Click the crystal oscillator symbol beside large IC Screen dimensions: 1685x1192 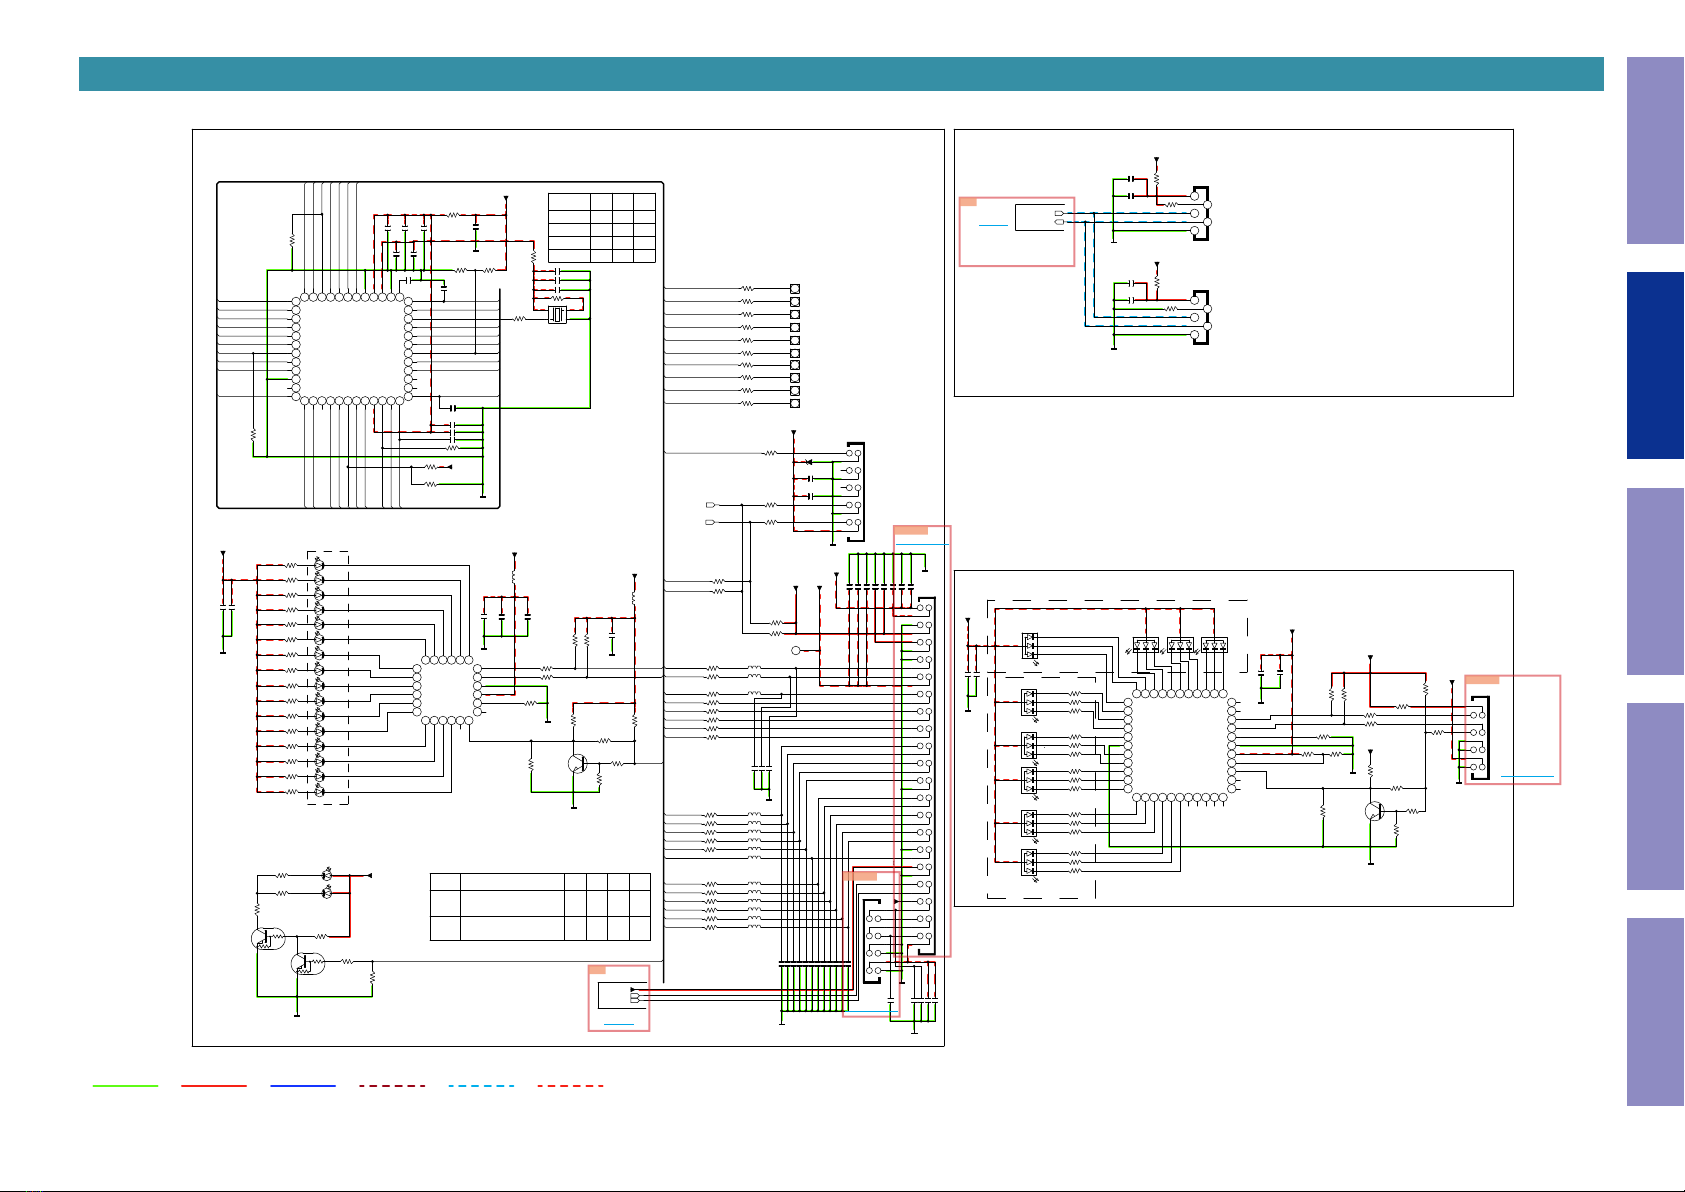557,316
